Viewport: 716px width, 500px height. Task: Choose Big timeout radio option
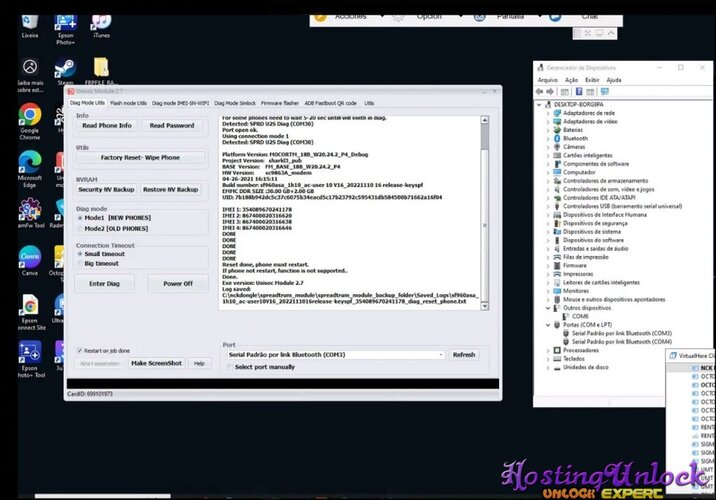[80, 263]
